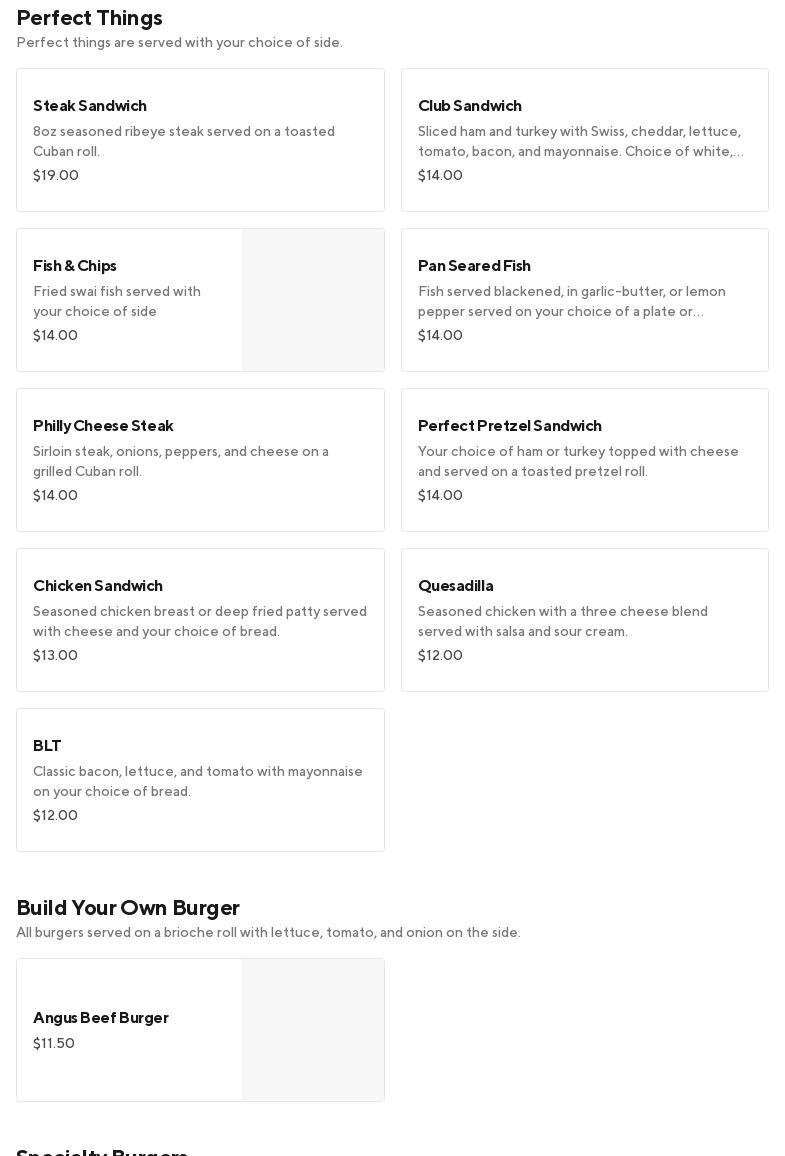Click the Quesadilla $12.00 price
Image resolution: width=785 pixels, height=1156 pixels.
tap(440, 655)
